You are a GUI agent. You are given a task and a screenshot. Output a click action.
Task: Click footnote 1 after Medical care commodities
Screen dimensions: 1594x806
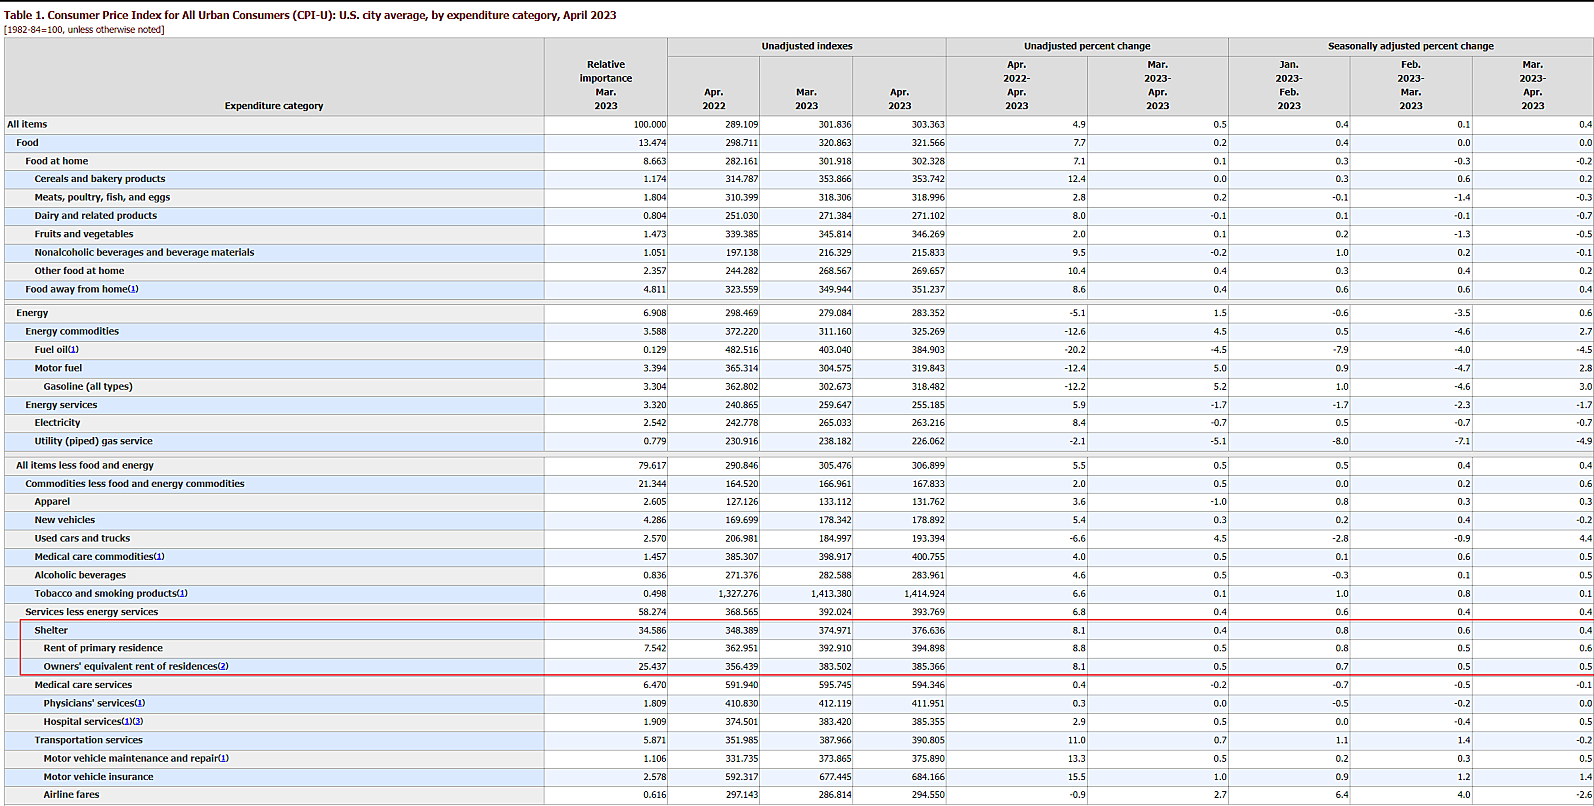pos(159,557)
